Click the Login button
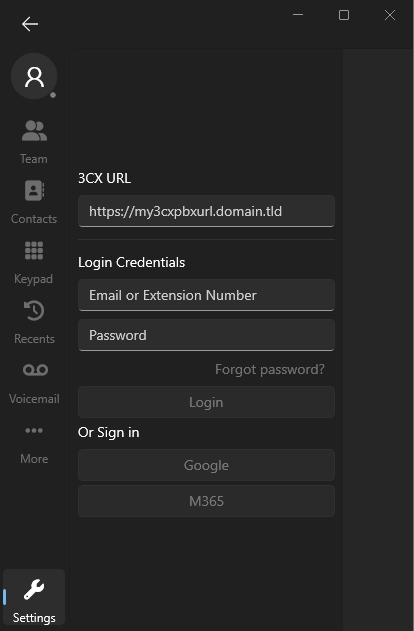Image resolution: width=414 pixels, height=631 pixels. (x=206, y=402)
